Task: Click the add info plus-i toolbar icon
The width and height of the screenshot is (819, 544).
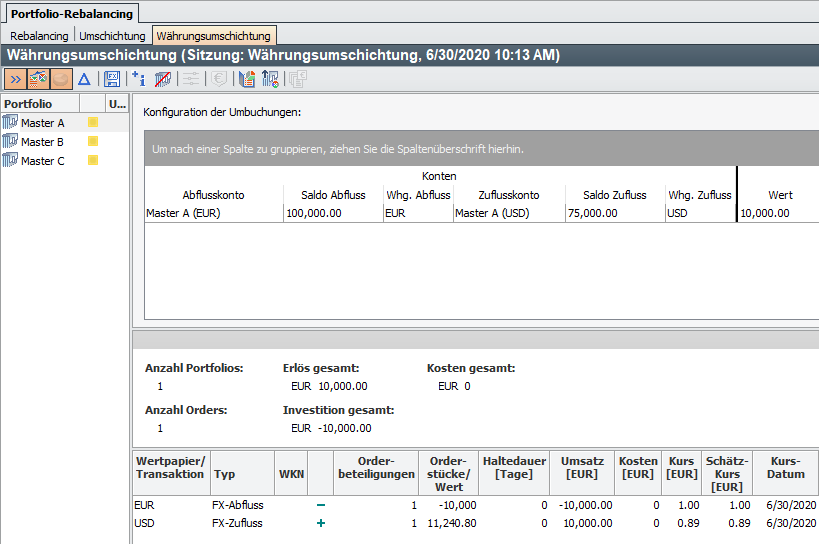Action: [x=139, y=79]
